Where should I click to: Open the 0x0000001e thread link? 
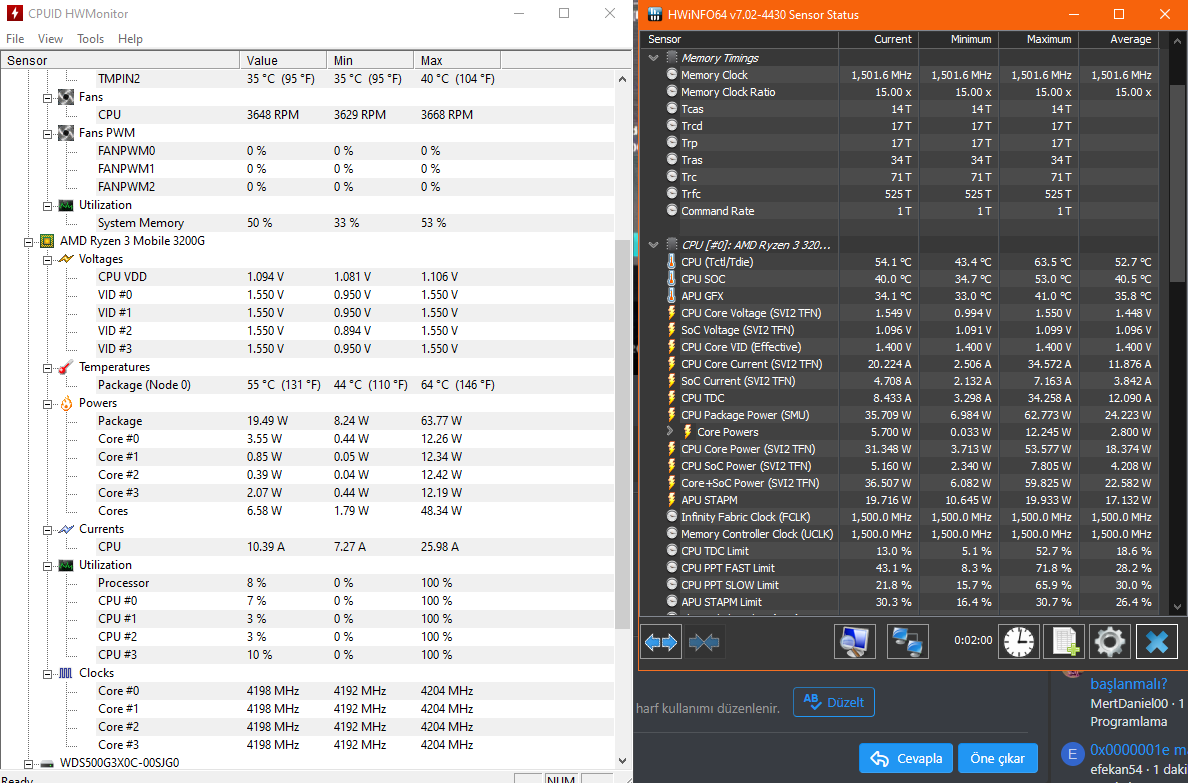tap(1138, 750)
